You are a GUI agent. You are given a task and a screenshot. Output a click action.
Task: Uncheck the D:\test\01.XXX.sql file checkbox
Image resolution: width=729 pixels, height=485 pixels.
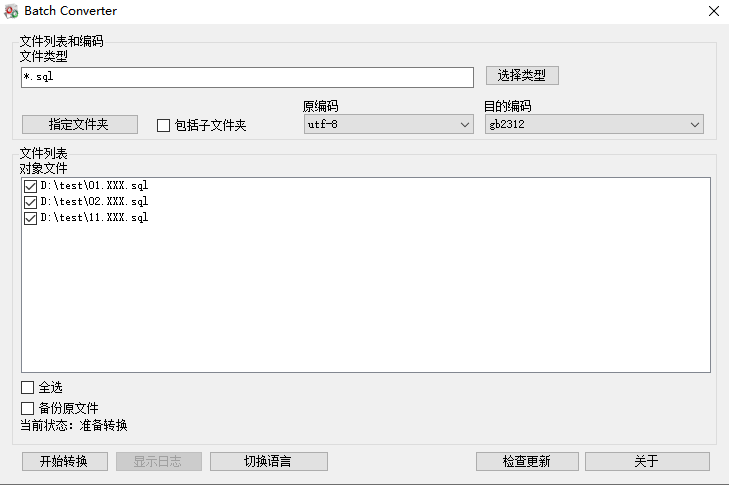[x=30, y=186]
